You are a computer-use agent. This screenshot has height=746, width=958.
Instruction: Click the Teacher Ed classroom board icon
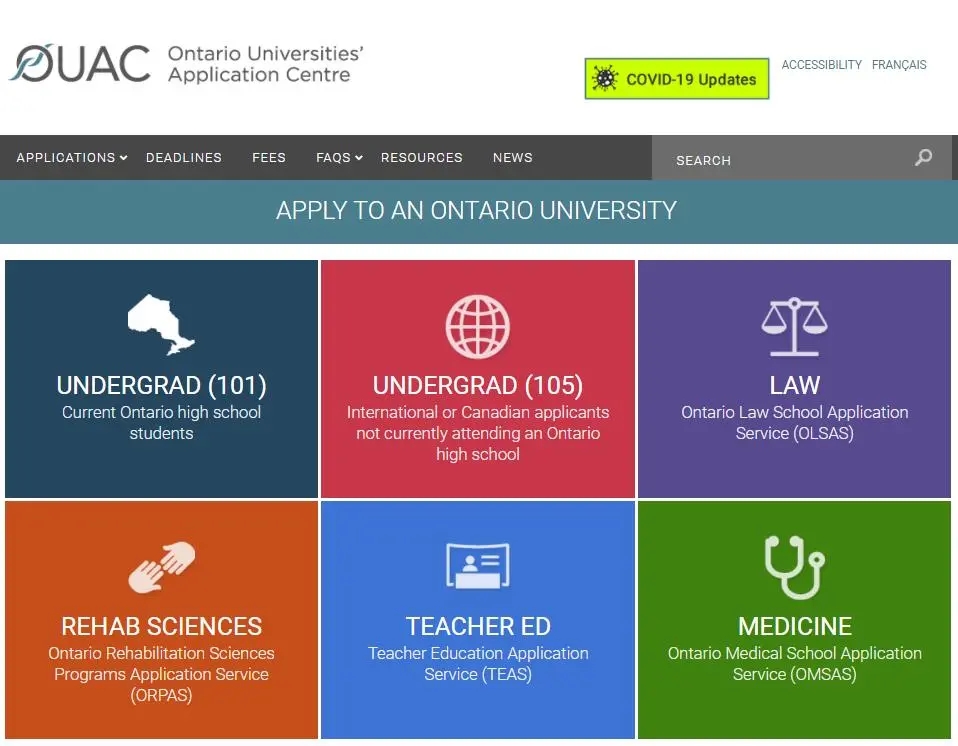(477, 566)
